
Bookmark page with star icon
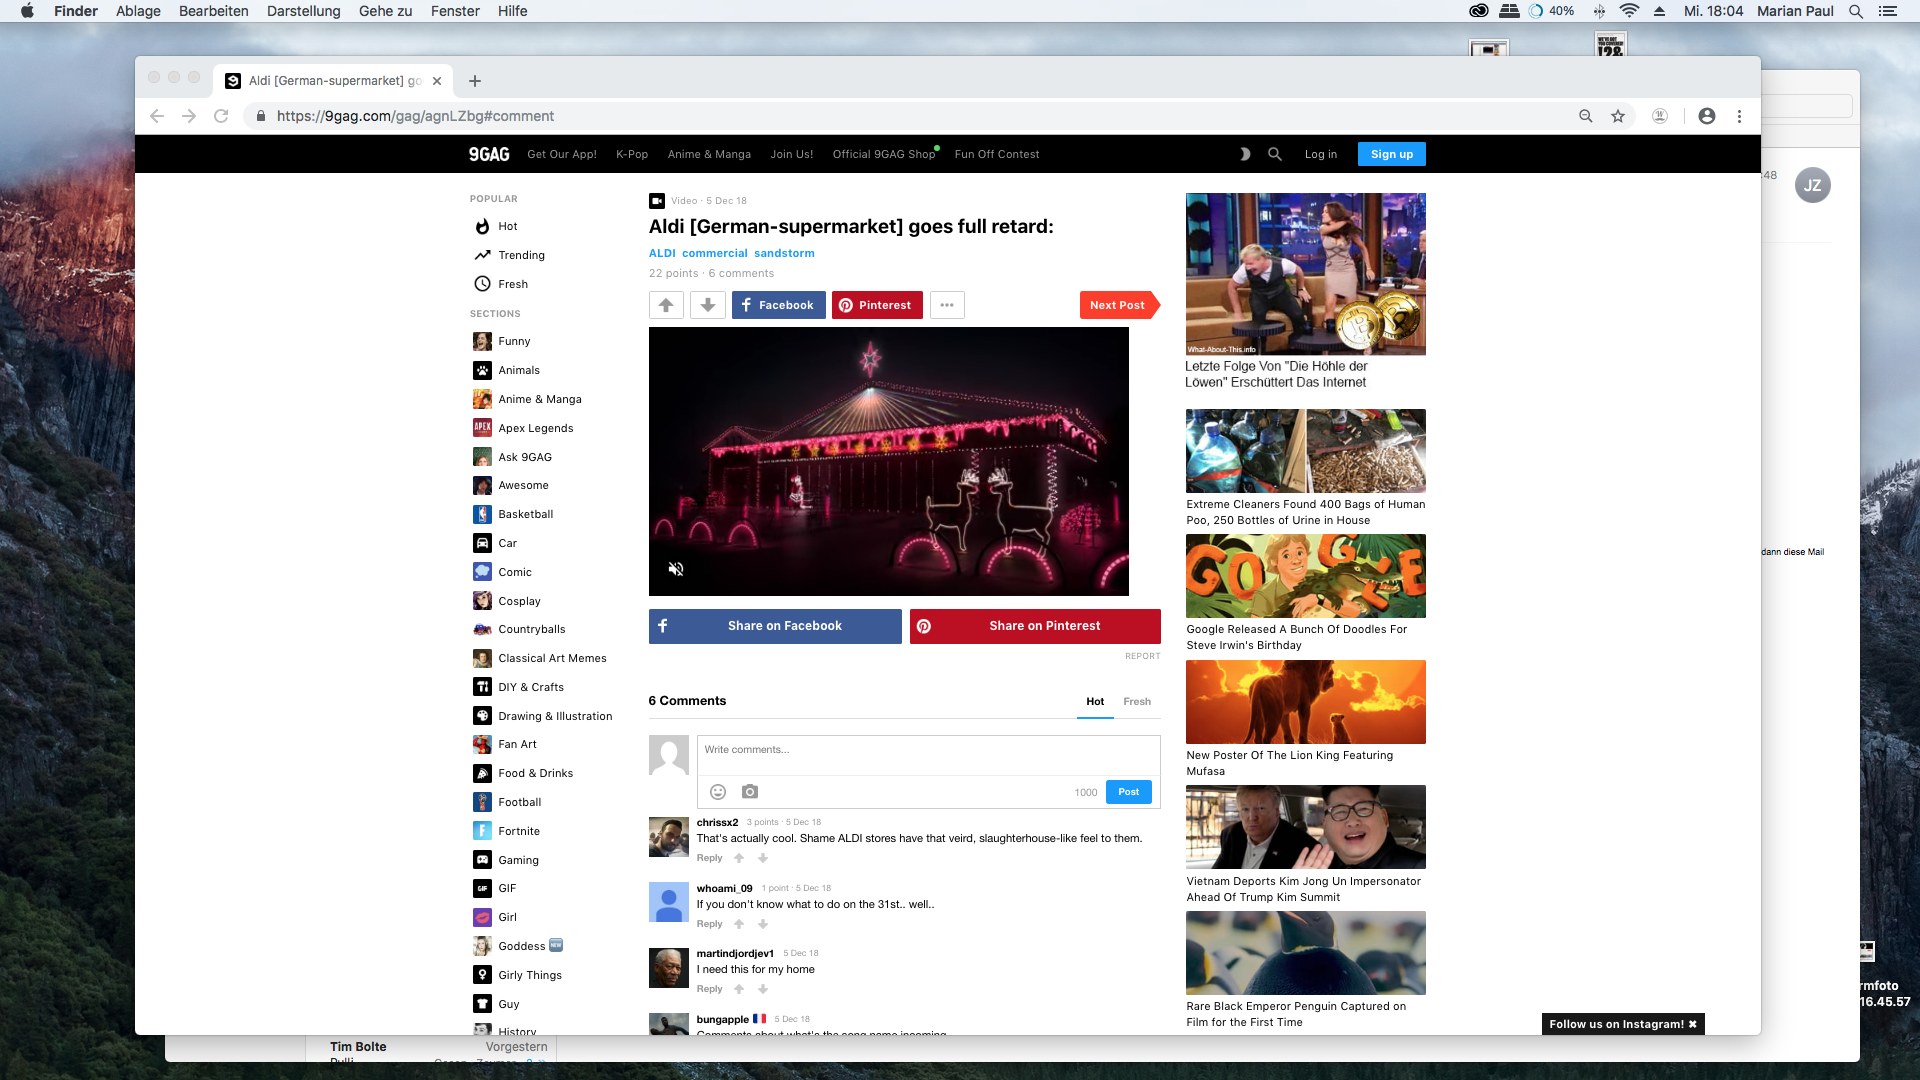click(x=1618, y=116)
